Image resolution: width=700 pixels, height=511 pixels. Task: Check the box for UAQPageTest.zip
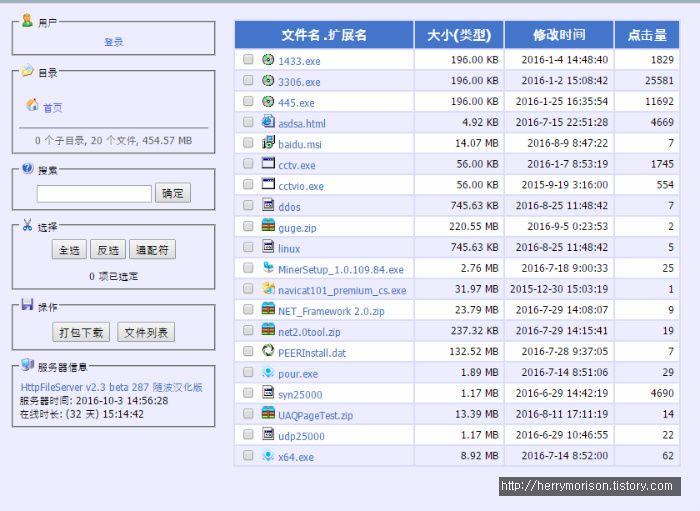248,414
